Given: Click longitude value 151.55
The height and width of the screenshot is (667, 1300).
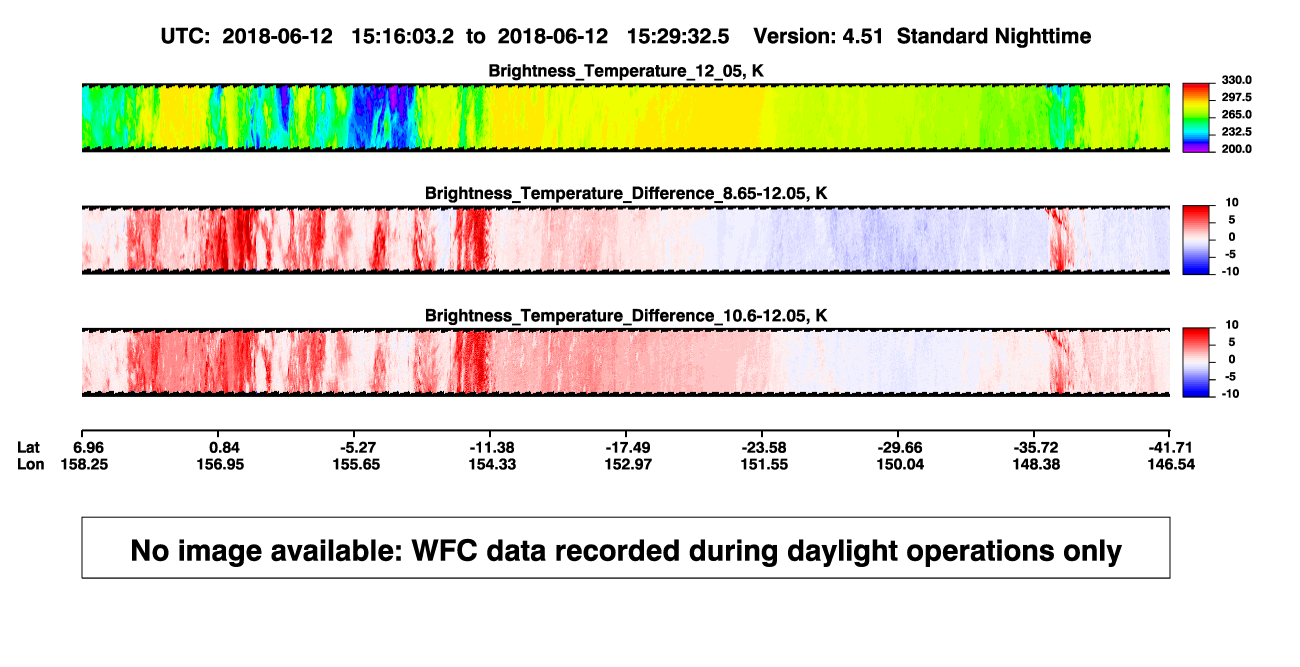Looking at the screenshot, I should (764, 464).
